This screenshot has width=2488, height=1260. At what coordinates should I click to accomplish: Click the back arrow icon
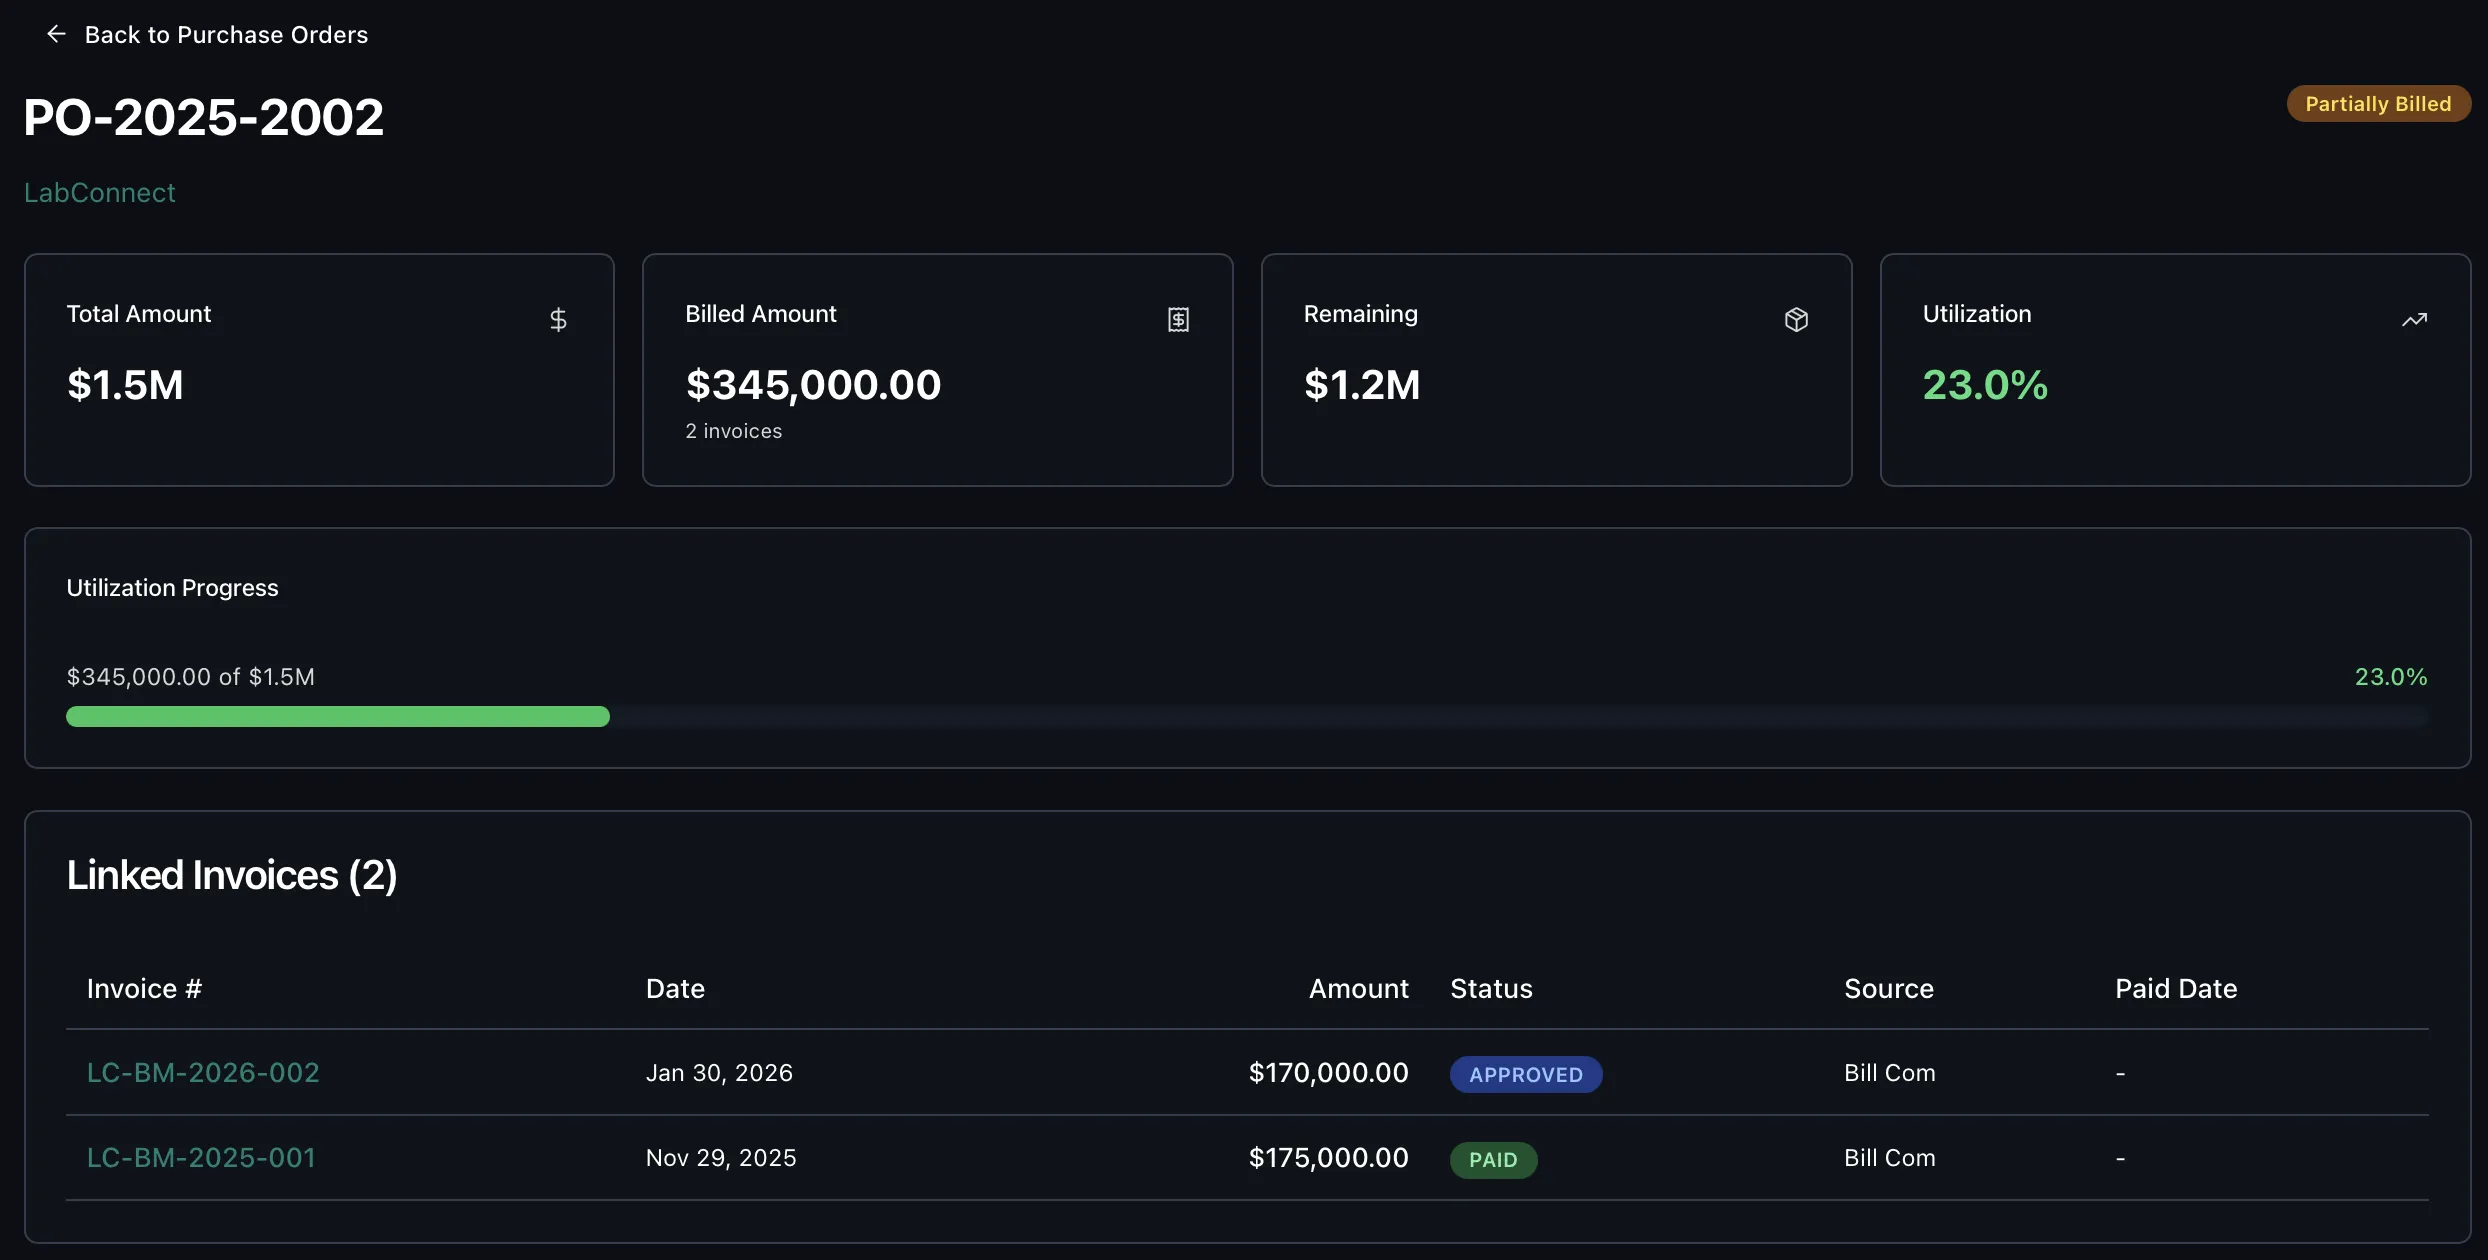(x=55, y=34)
